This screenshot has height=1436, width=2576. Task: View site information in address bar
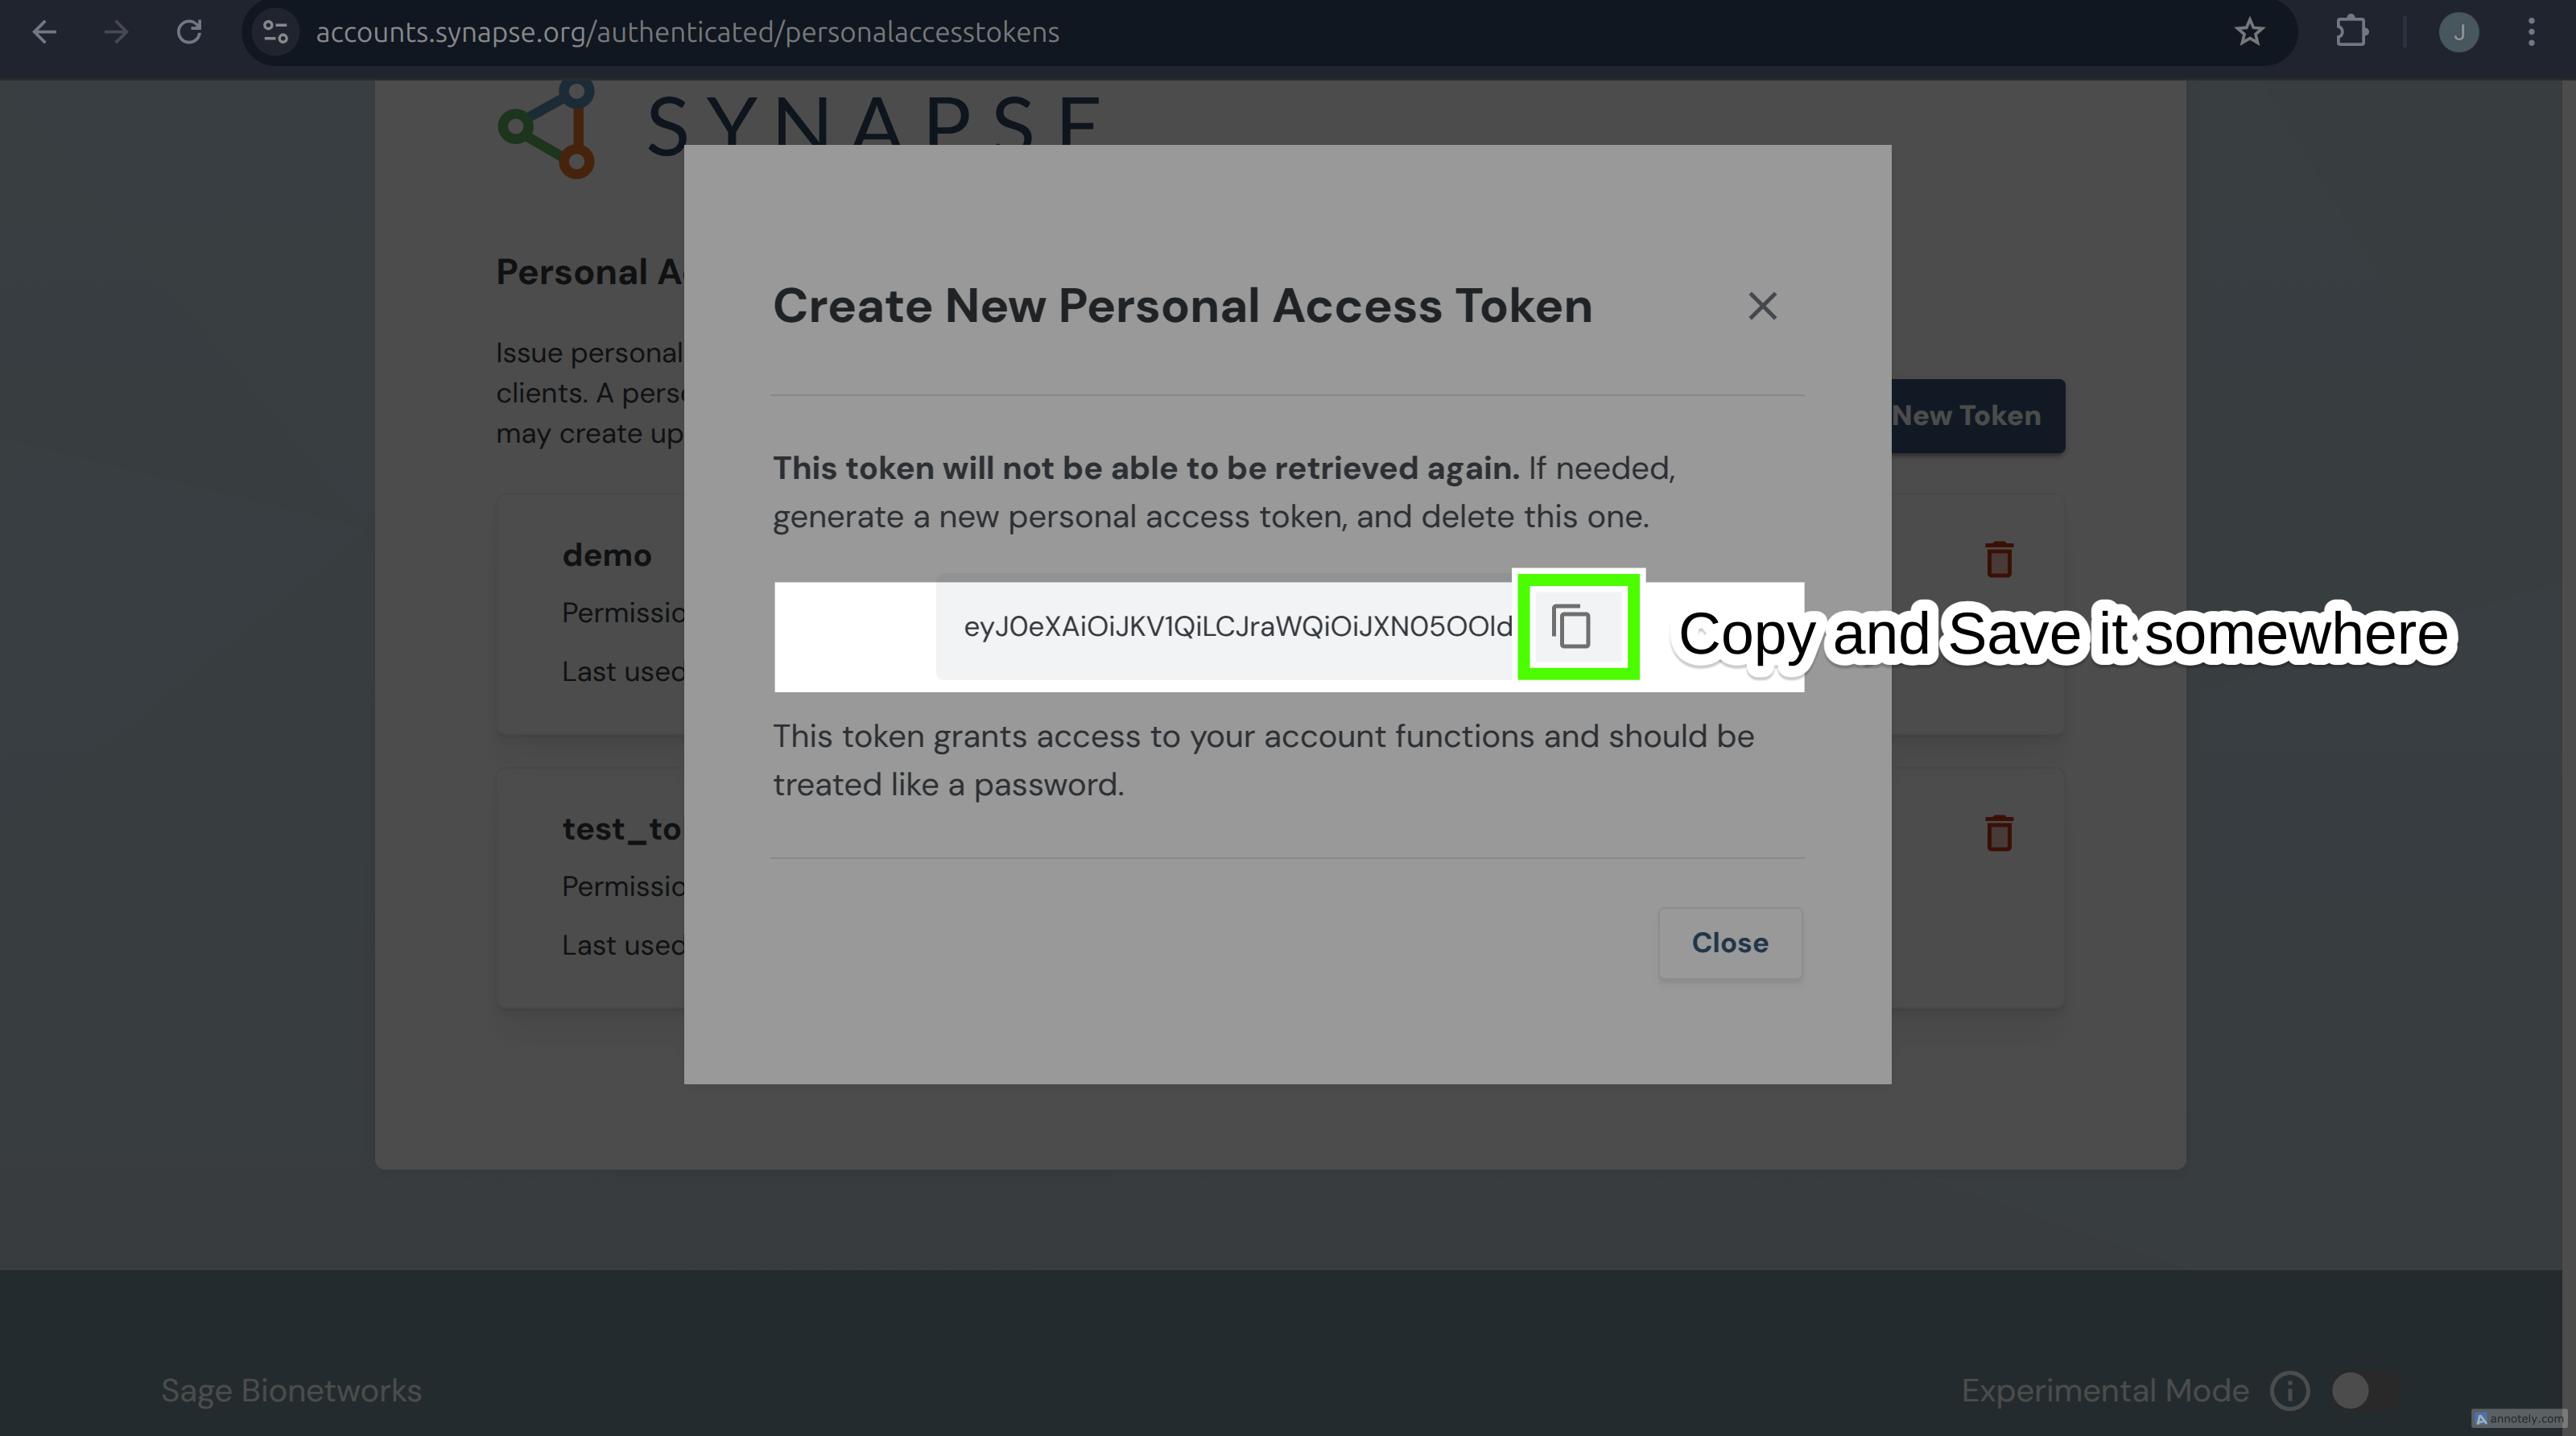pyautogui.click(x=275, y=32)
